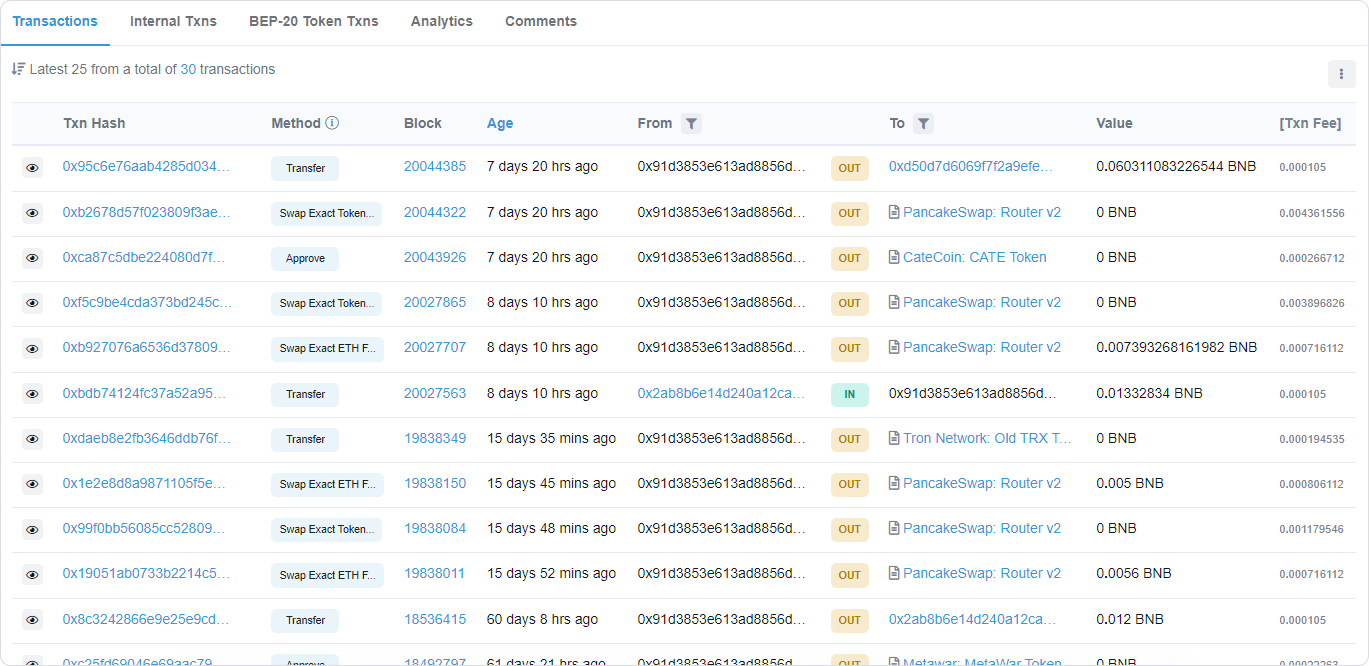The height and width of the screenshot is (666, 1369).
Task: Open txn hash 0xbdb74124fc37a52a95
Action: [x=145, y=393]
